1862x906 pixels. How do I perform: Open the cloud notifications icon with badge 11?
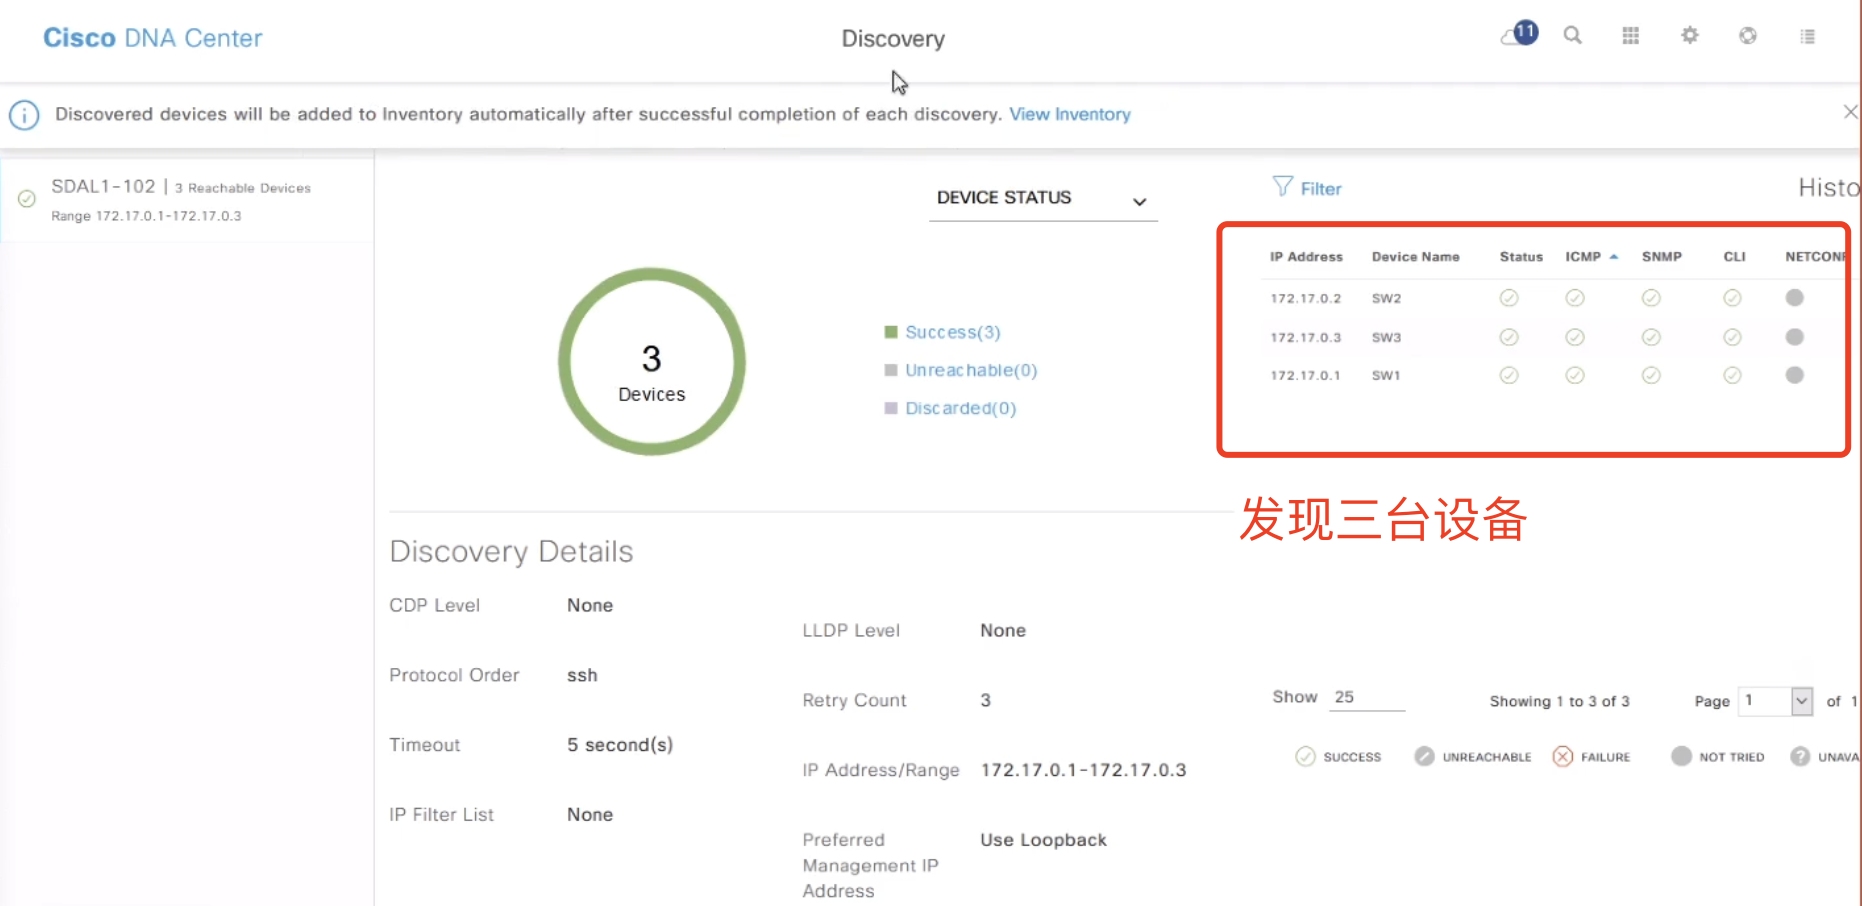point(1519,34)
